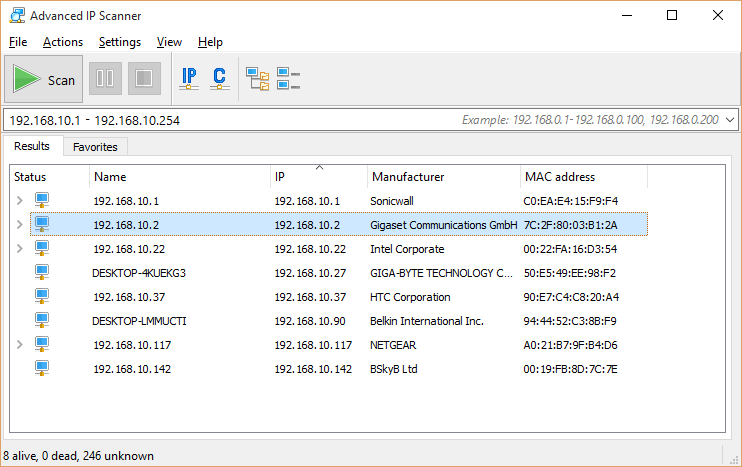742x467 pixels.
Task: Click the Intel Corporate manufacturer cell
Action: coord(407,249)
